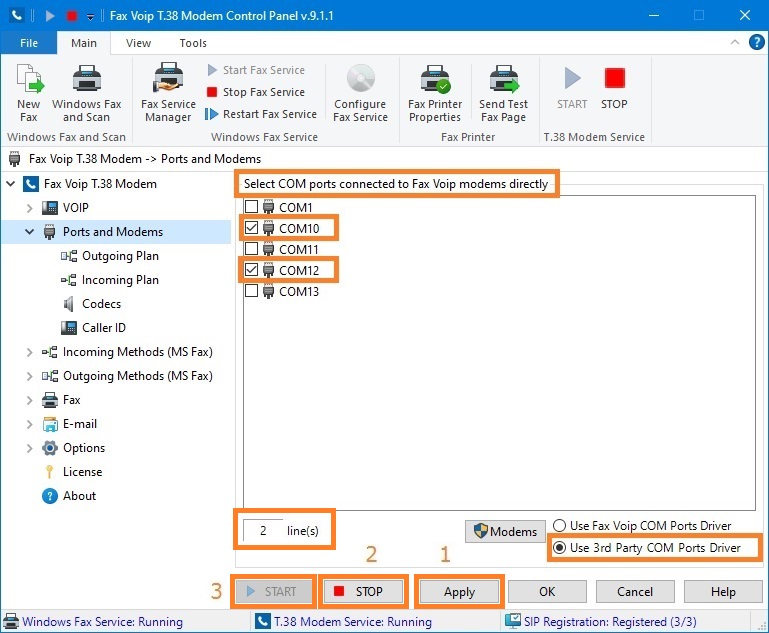The width and height of the screenshot is (769, 633).
Task: Check the COM13 checkbox
Action: pyautogui.click(x=251, y=291)
